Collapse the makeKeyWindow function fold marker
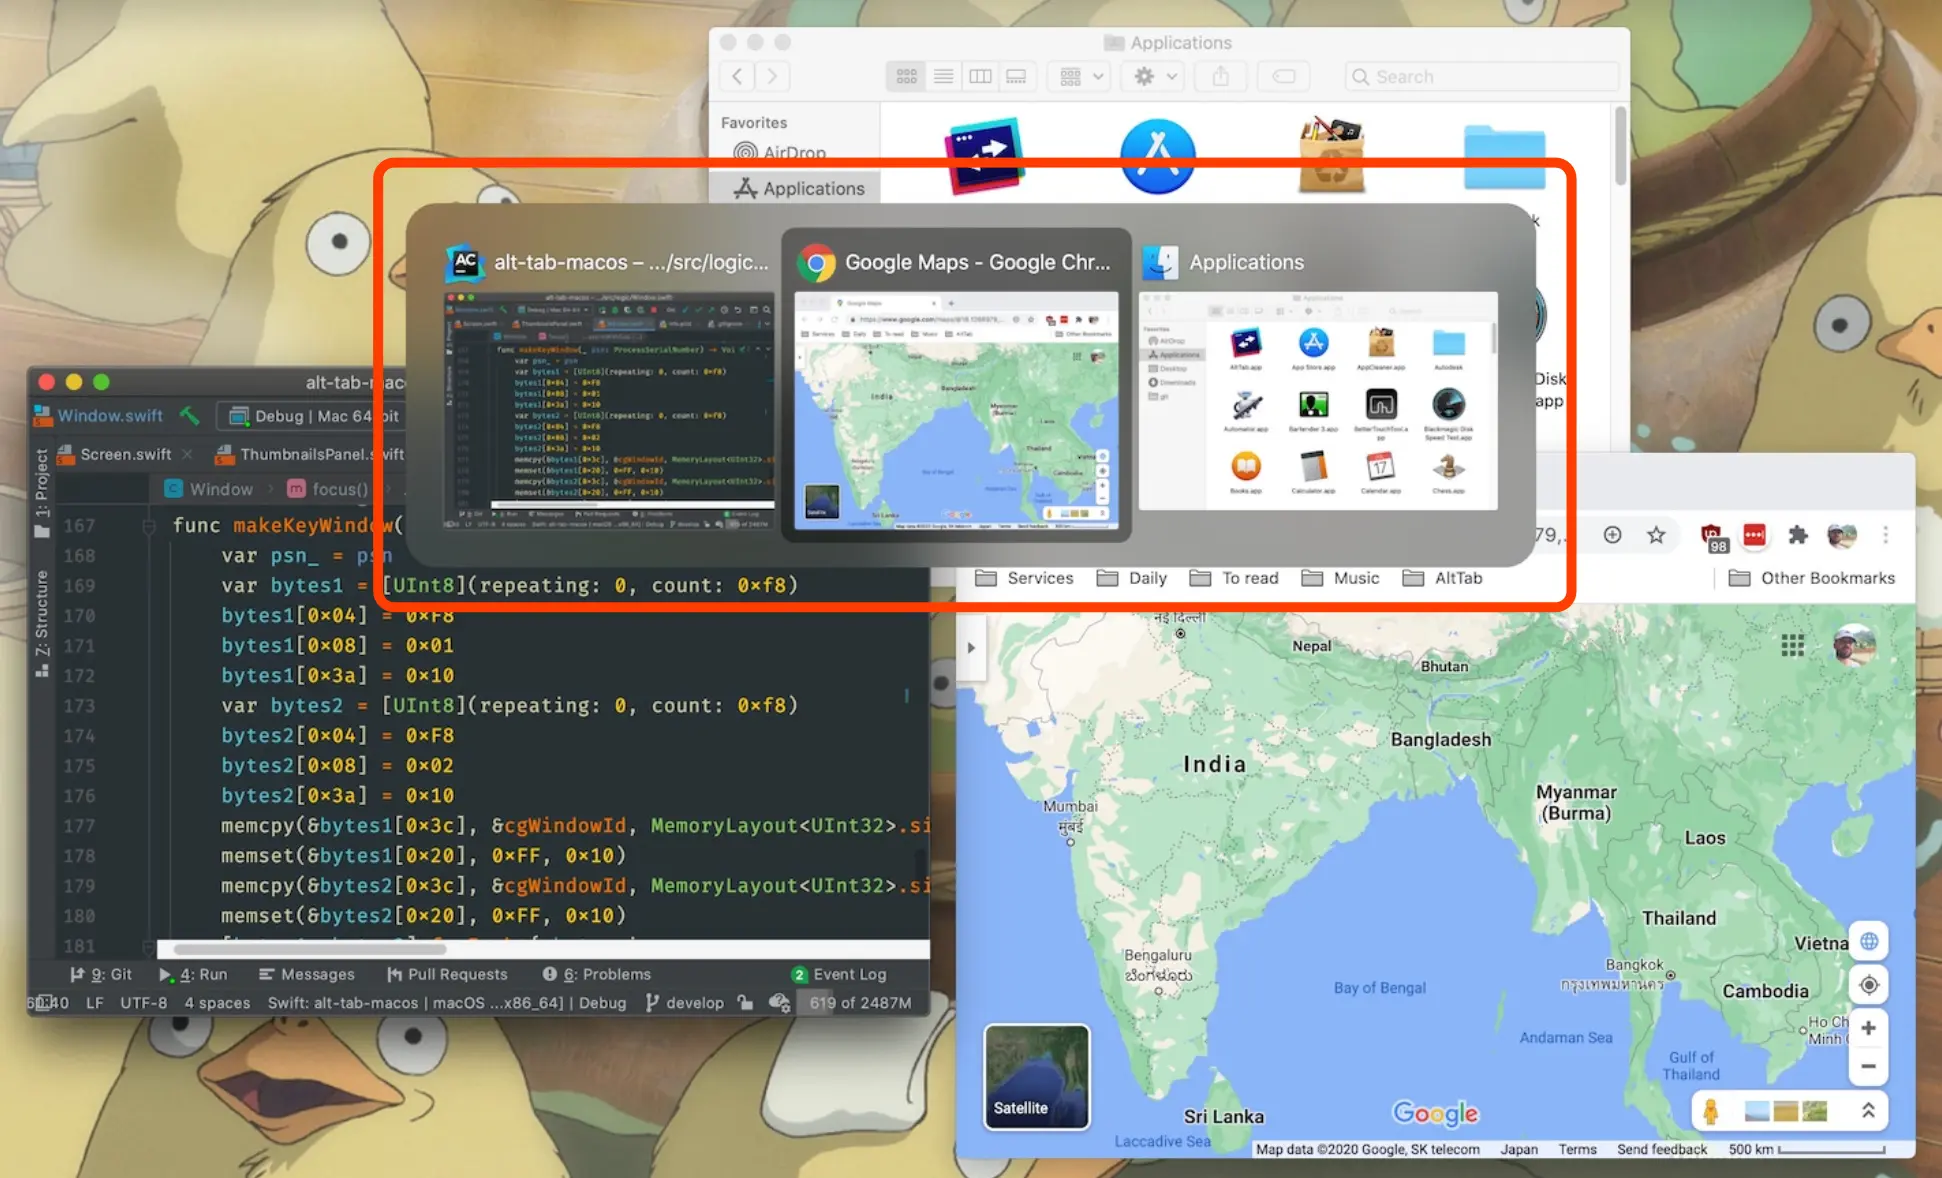 (x=149, y=525)
